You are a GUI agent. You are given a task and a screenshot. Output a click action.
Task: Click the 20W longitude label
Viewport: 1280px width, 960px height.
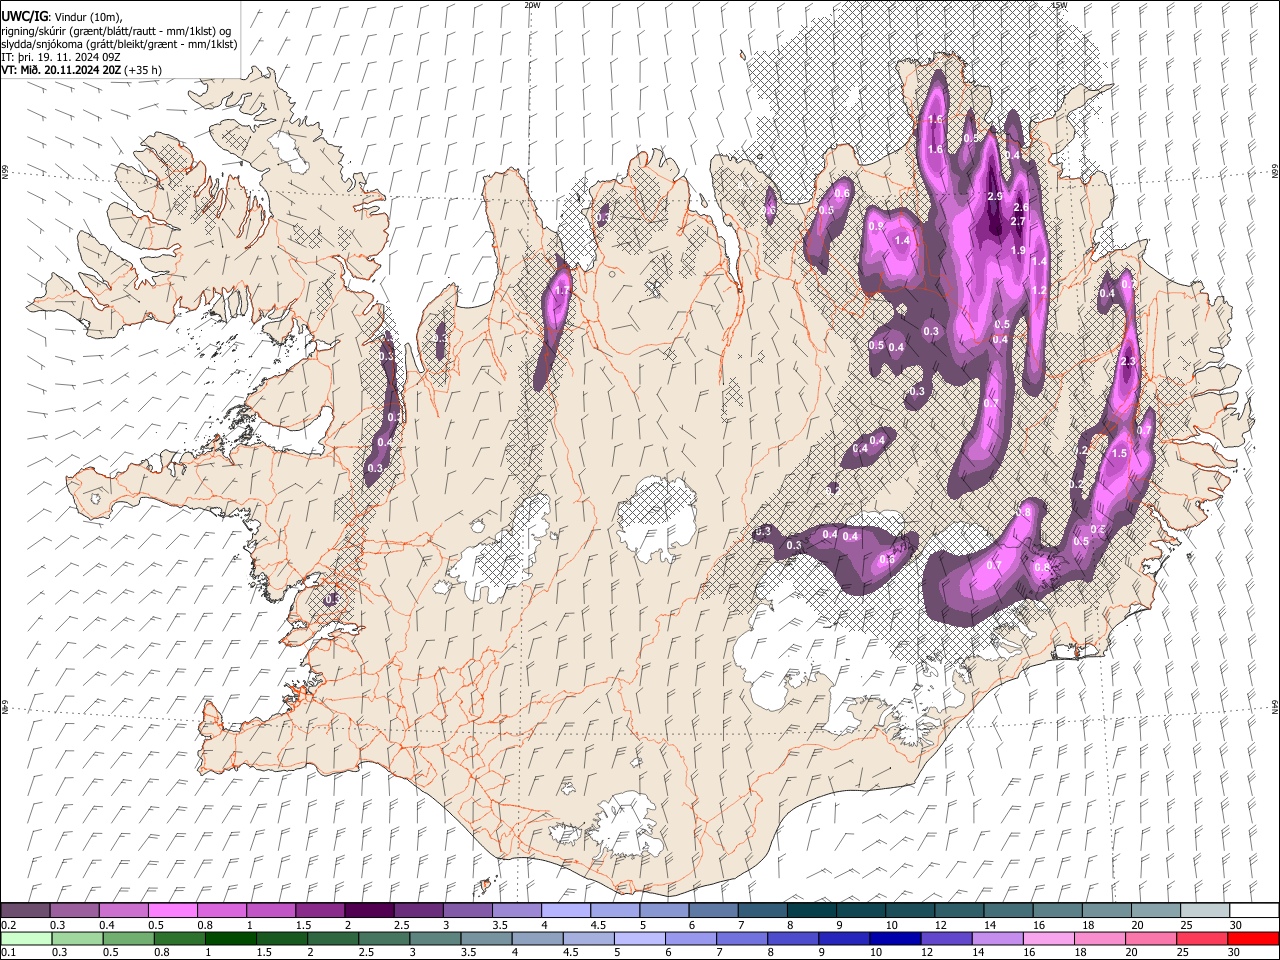(x=532, y=5)
